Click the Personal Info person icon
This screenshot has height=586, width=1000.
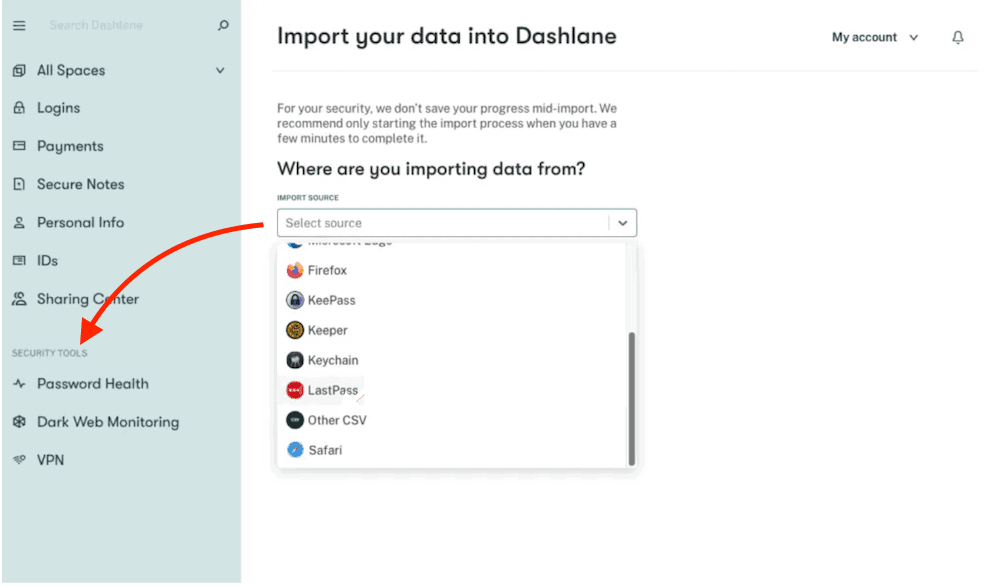[20, 223]
